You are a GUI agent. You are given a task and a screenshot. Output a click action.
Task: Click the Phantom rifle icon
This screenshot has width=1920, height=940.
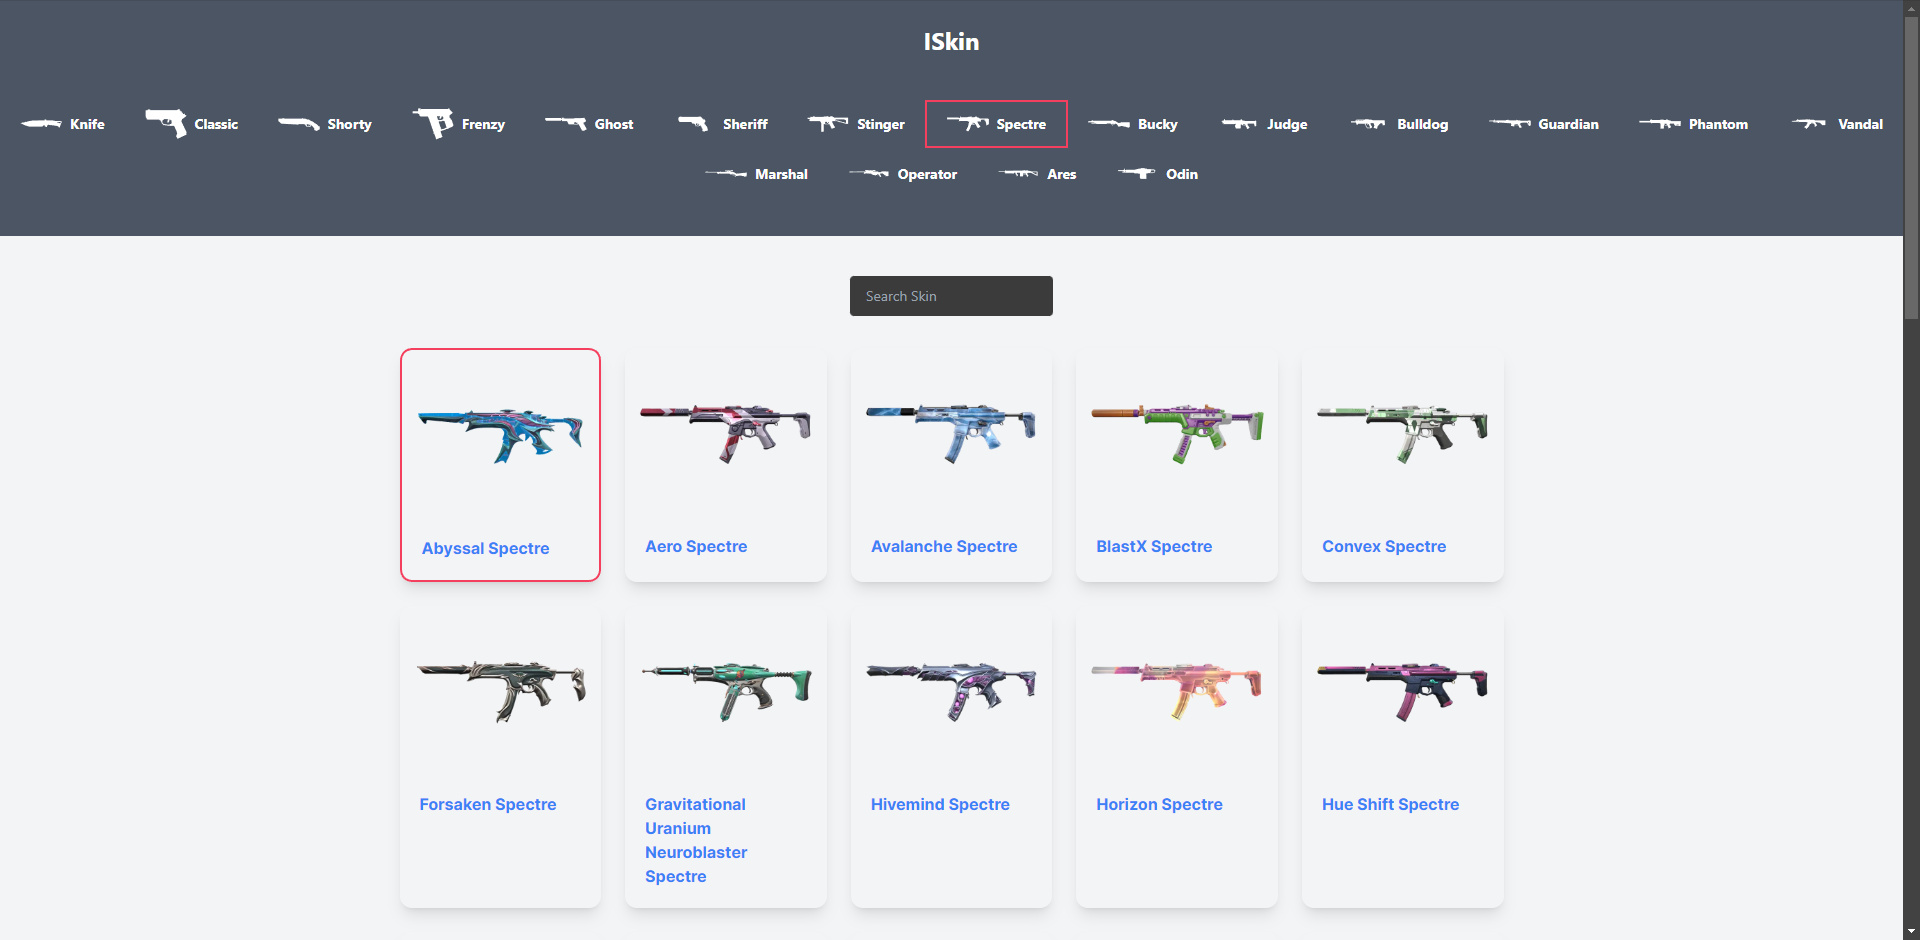coord(1660,124)
